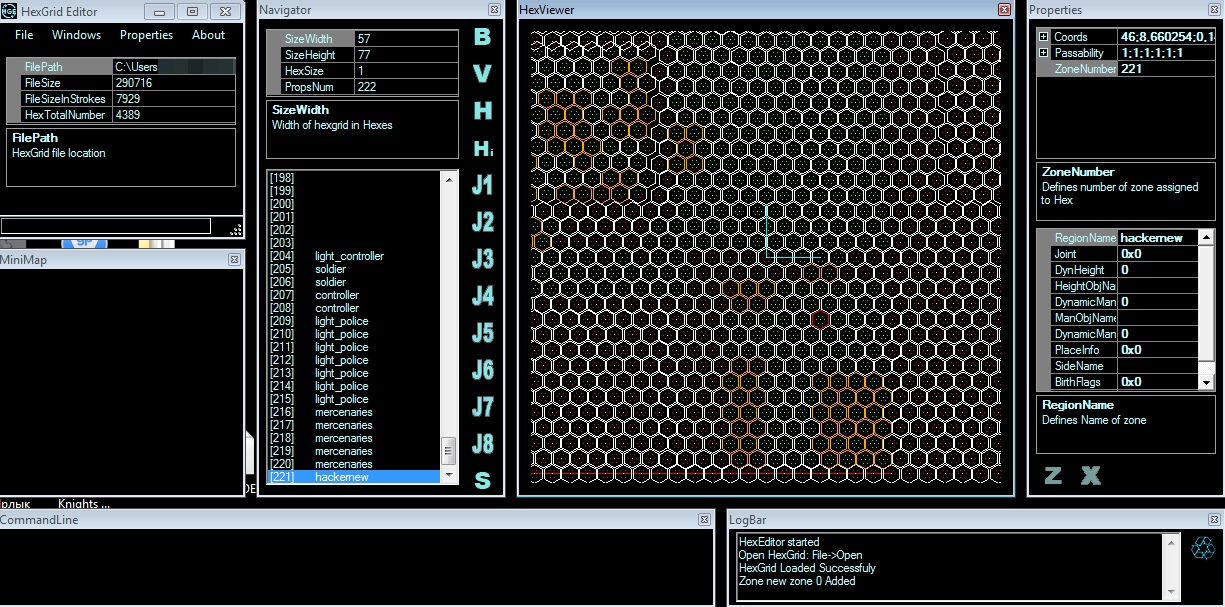This screenshot has height=607, width=1225.
Task: Click the X button in Properties panel
Action: tap(1090, 476)
